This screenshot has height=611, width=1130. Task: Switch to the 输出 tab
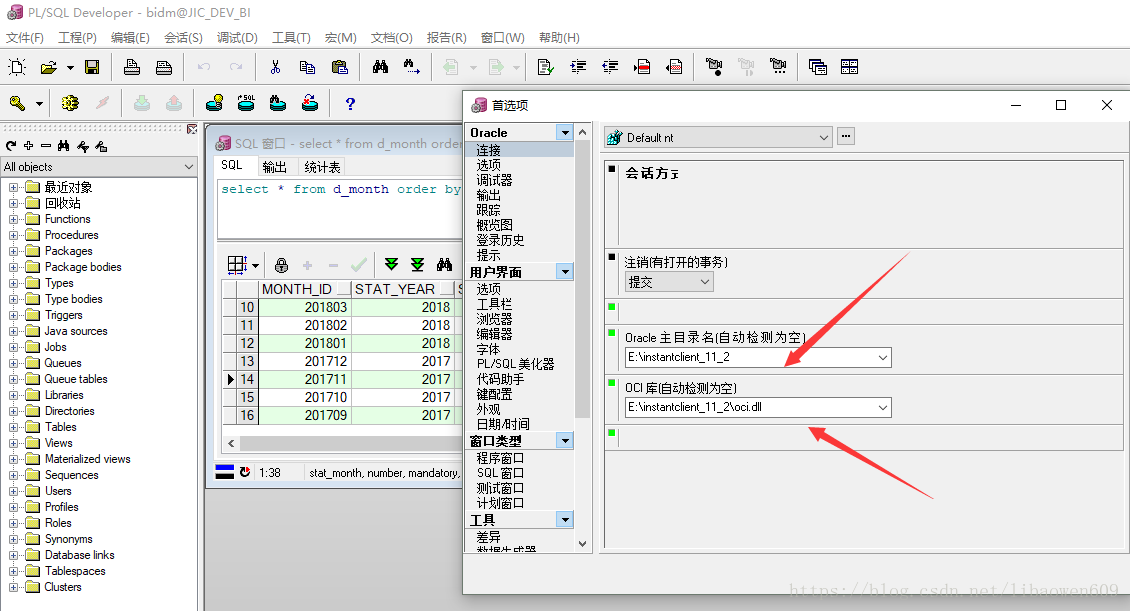(275, 166)
